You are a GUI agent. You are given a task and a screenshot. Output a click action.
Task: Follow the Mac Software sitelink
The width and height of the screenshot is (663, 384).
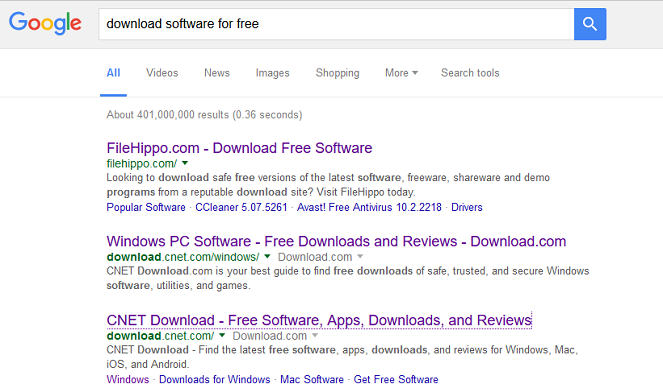312,379
